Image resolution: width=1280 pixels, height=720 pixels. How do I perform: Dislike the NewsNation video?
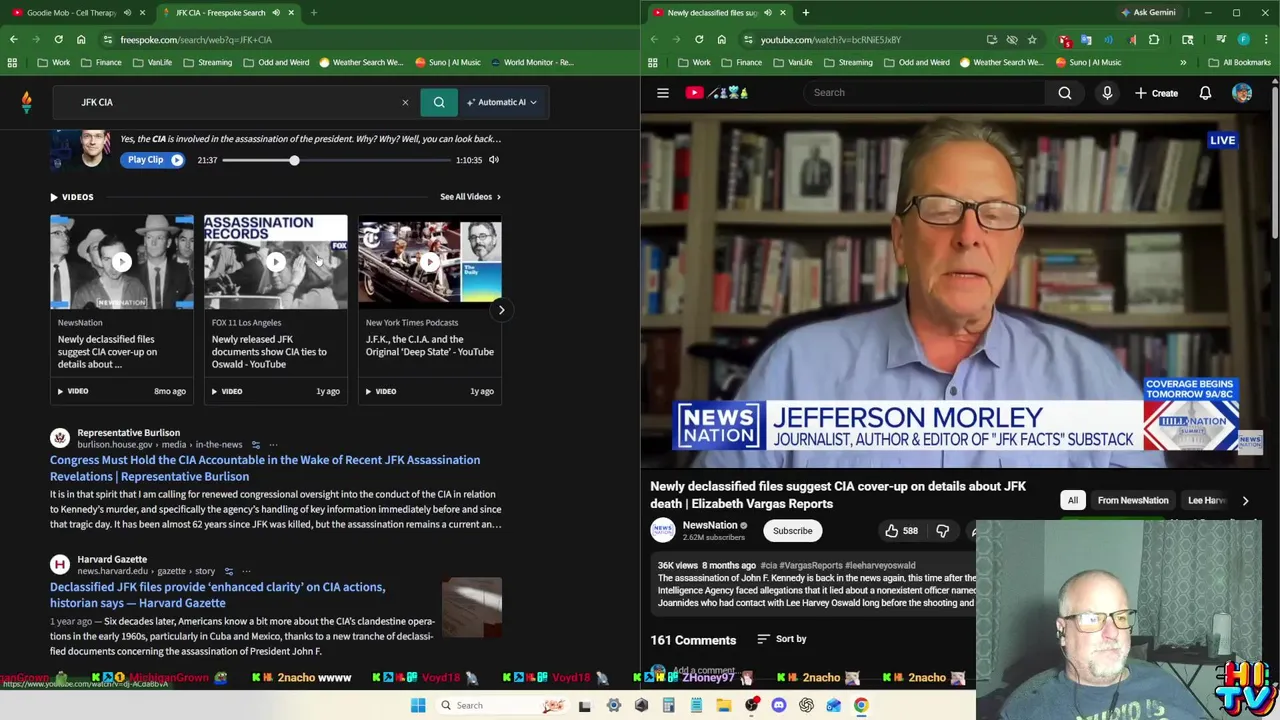click(942, 531)
